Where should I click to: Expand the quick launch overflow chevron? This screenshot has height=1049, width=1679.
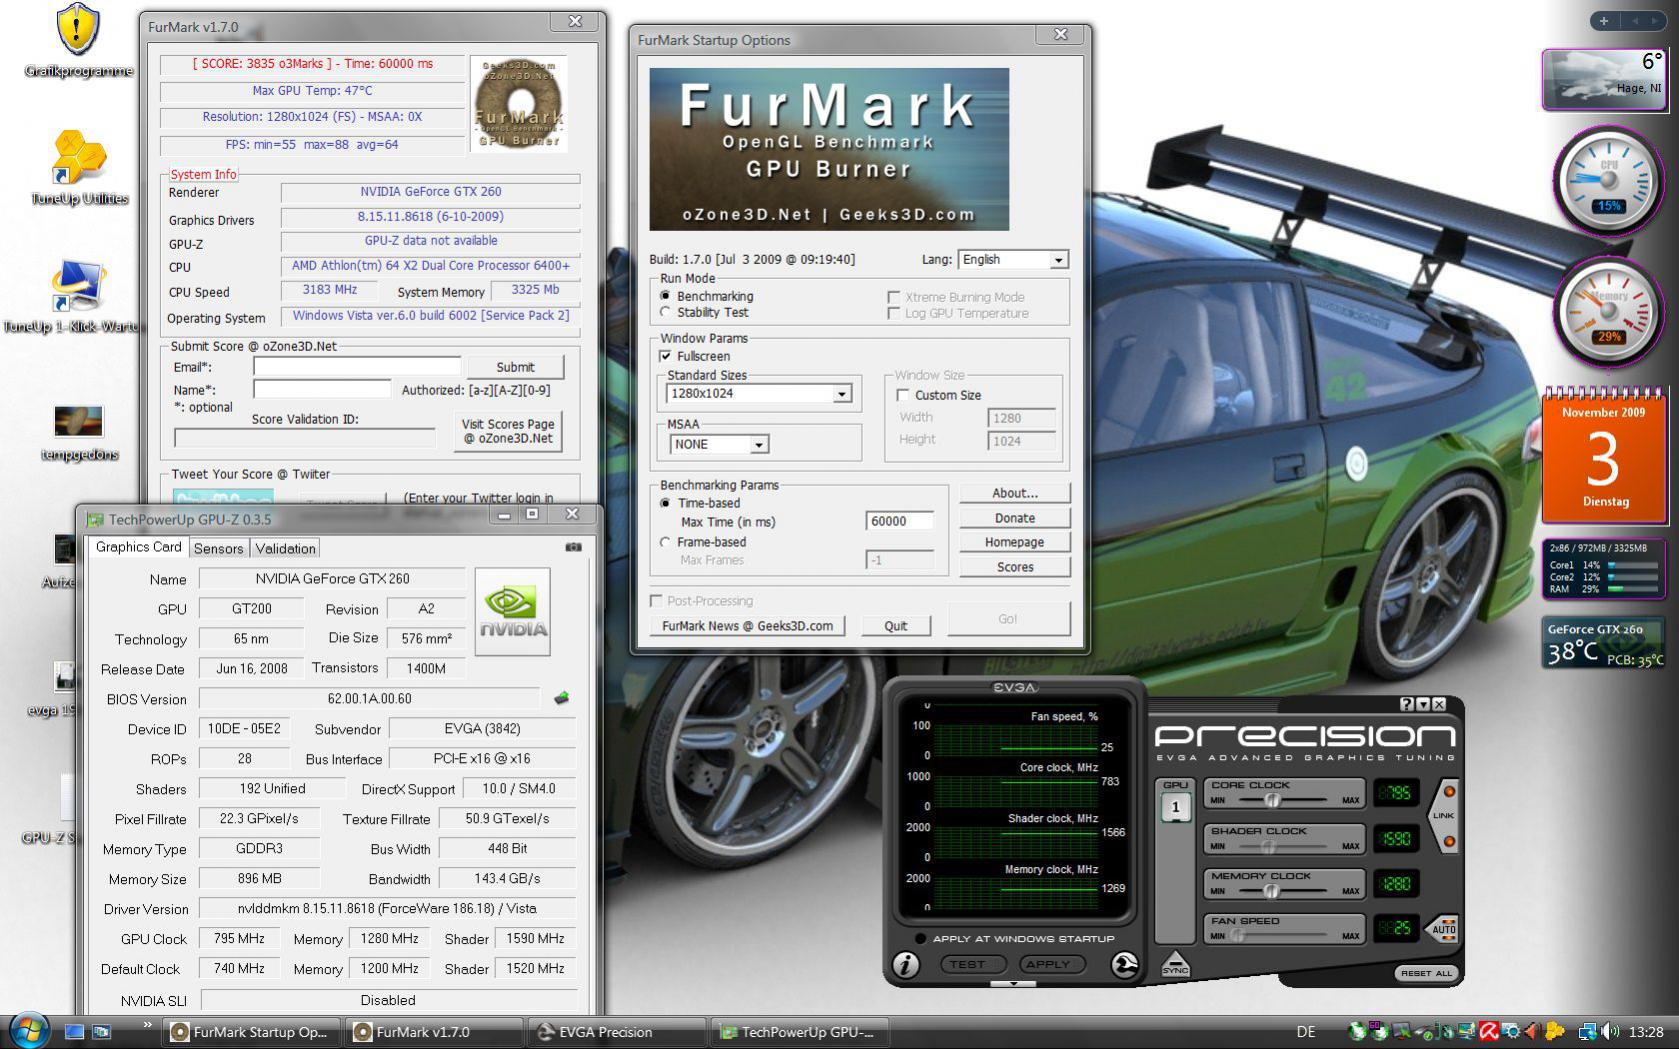[148, 1025]
